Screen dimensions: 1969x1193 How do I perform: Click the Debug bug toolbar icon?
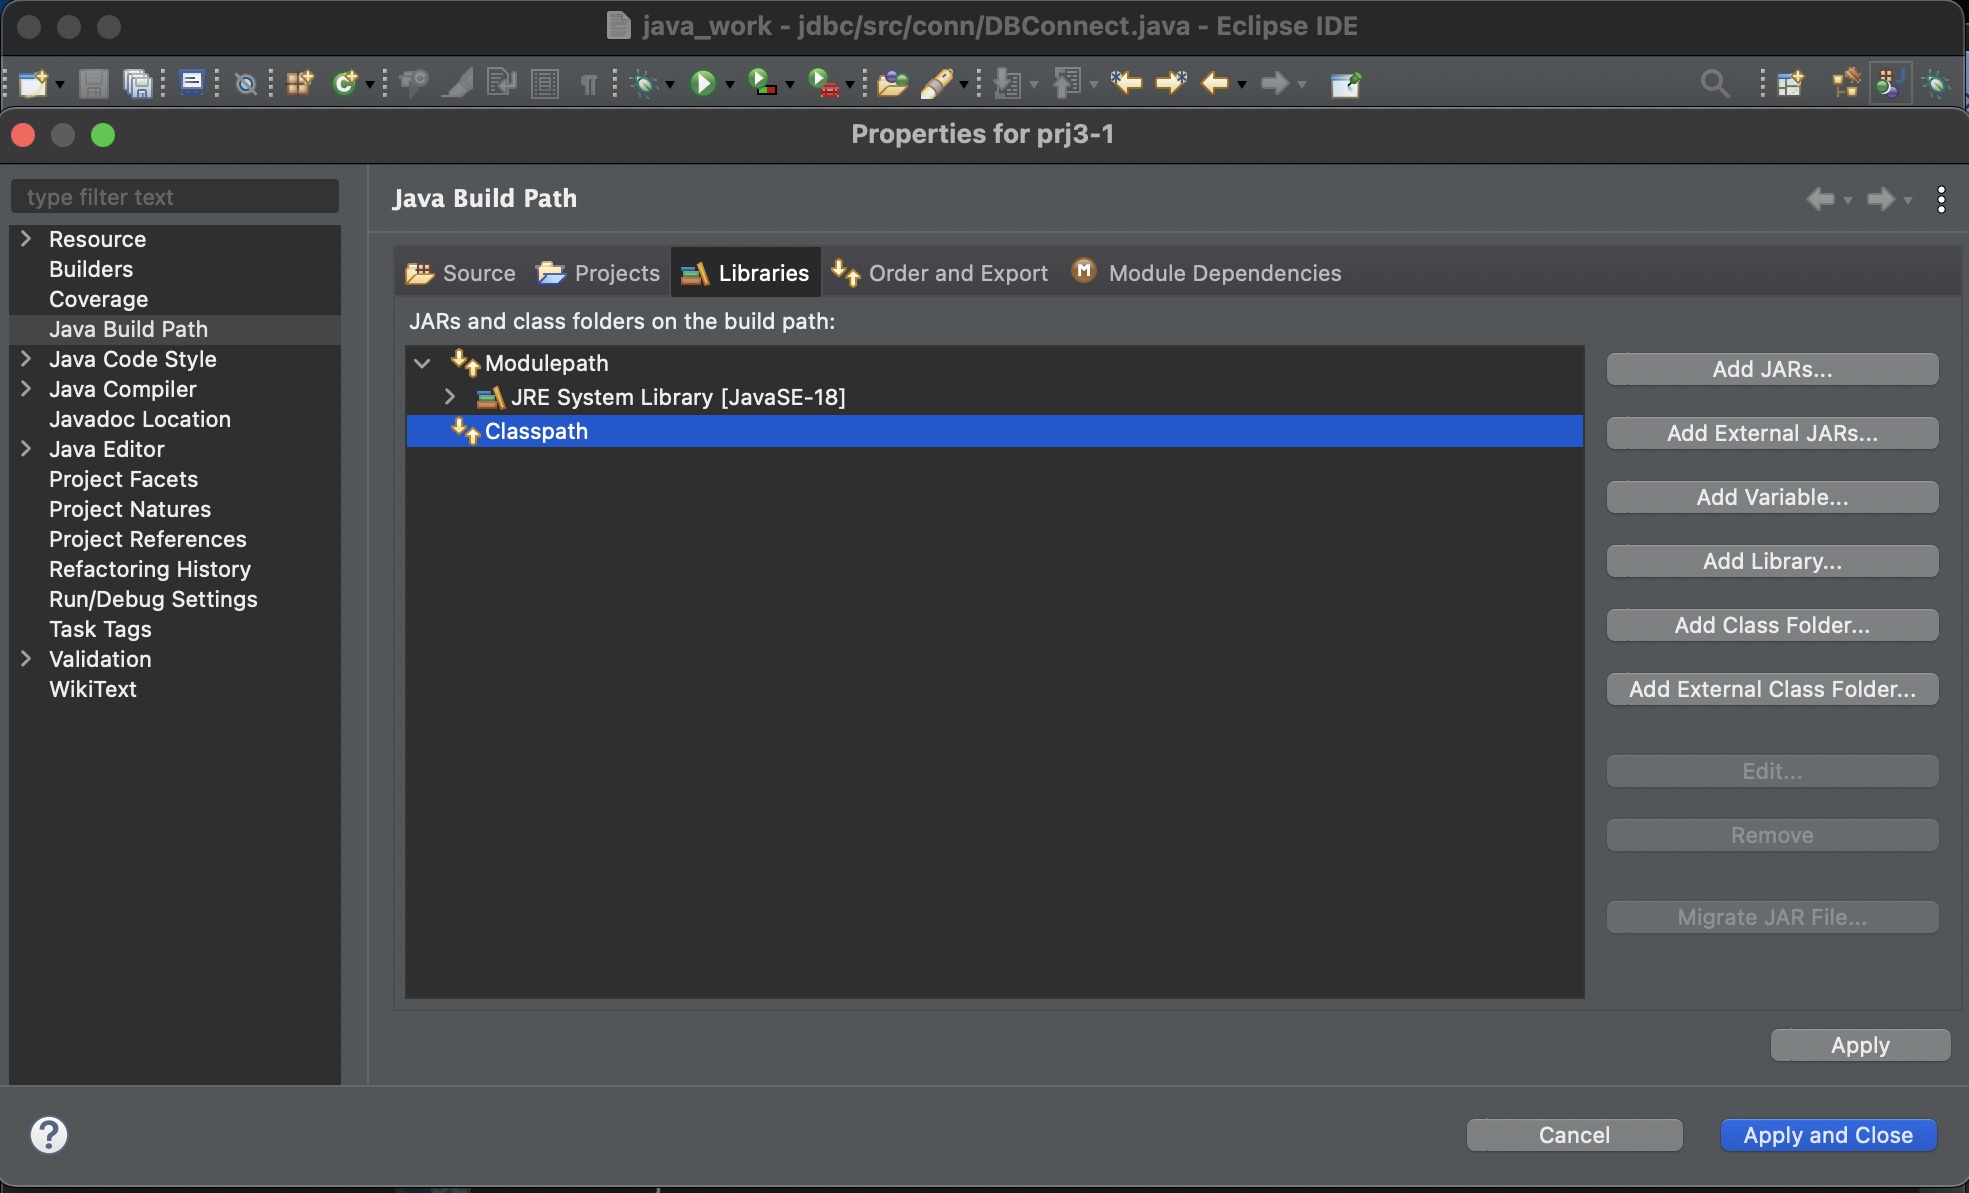click(644, 84)
